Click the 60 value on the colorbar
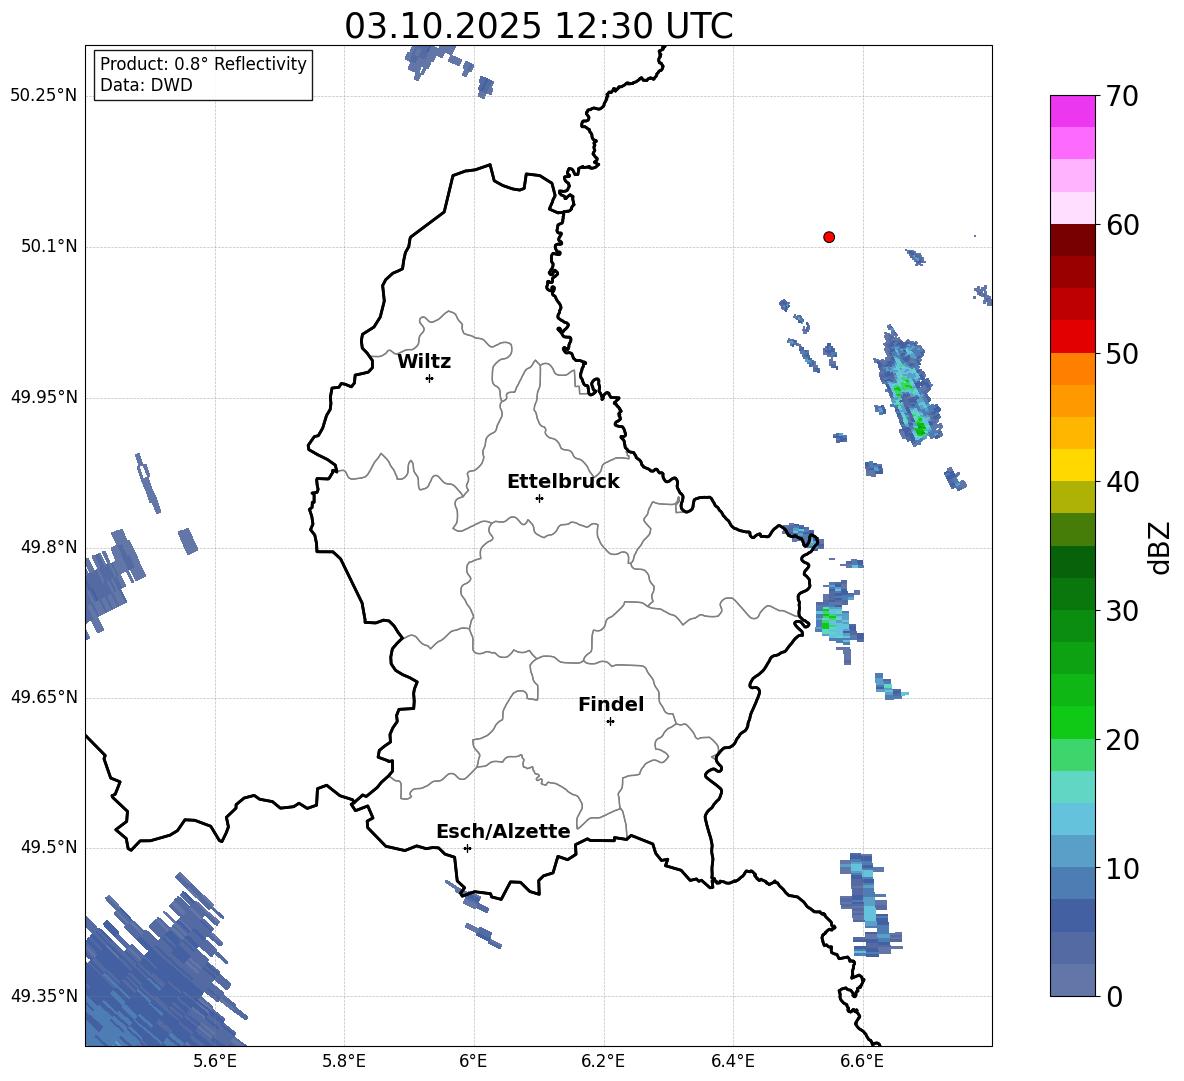This screenshot has width=1184, height=1081. pos(1122,225)
